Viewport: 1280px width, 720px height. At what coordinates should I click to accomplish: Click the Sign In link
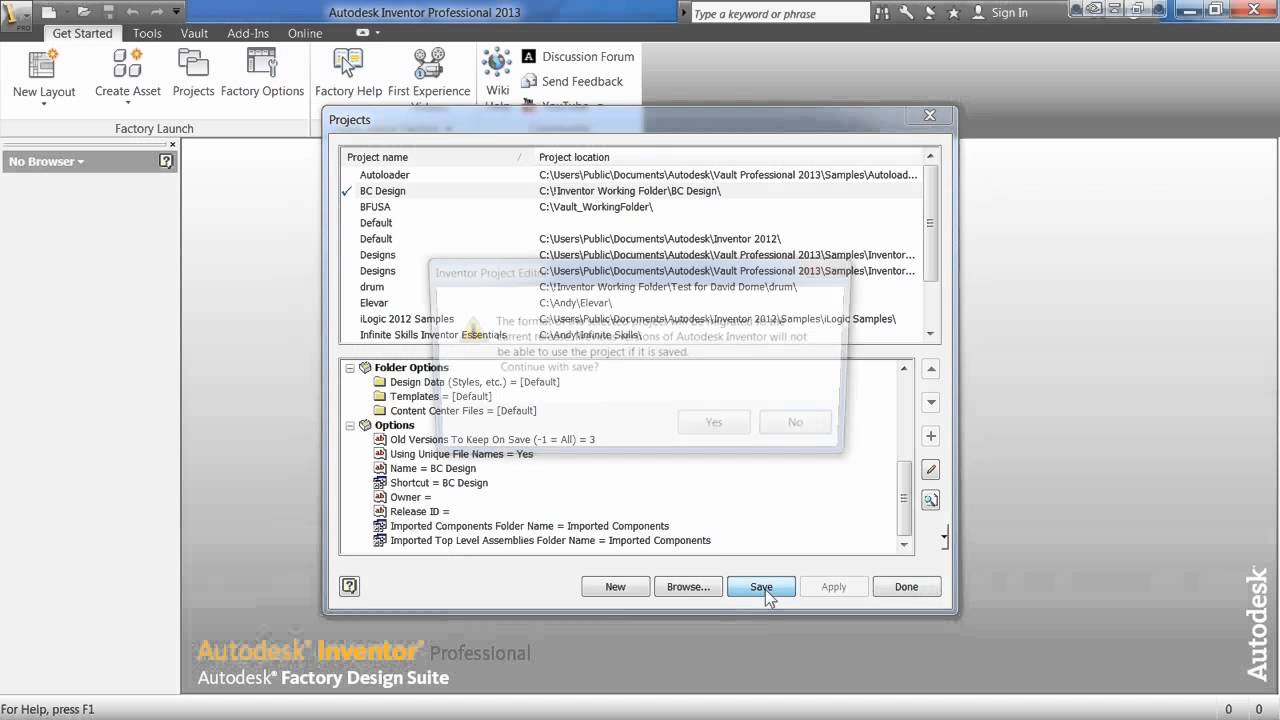(1009, 13)
